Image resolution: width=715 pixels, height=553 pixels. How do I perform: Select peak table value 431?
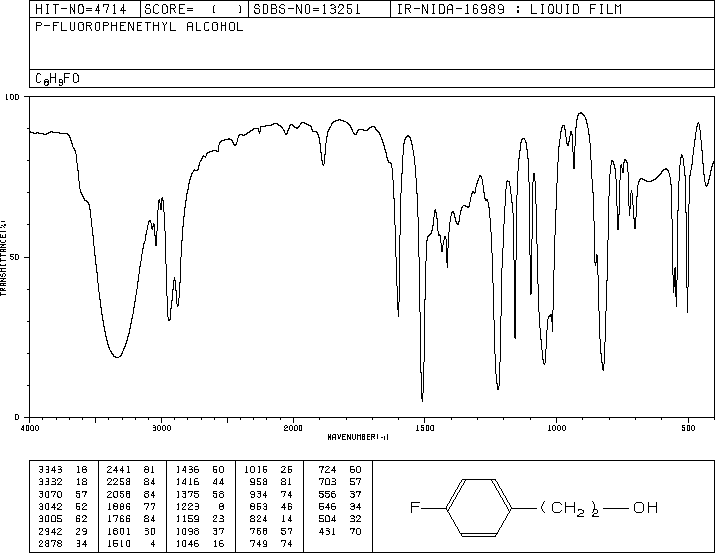(x=327, y=532)
